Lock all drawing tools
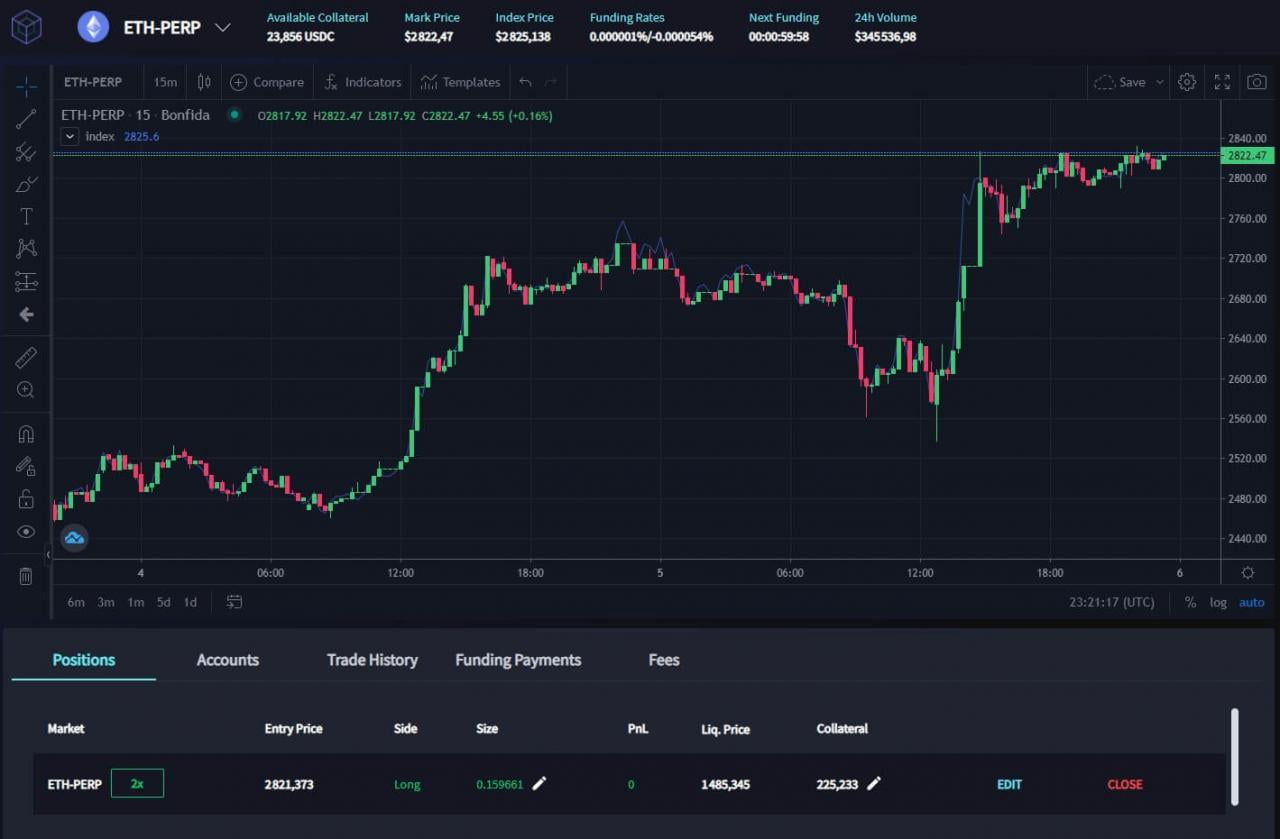This screenshot has width=1280, height=839. [25, 498]
